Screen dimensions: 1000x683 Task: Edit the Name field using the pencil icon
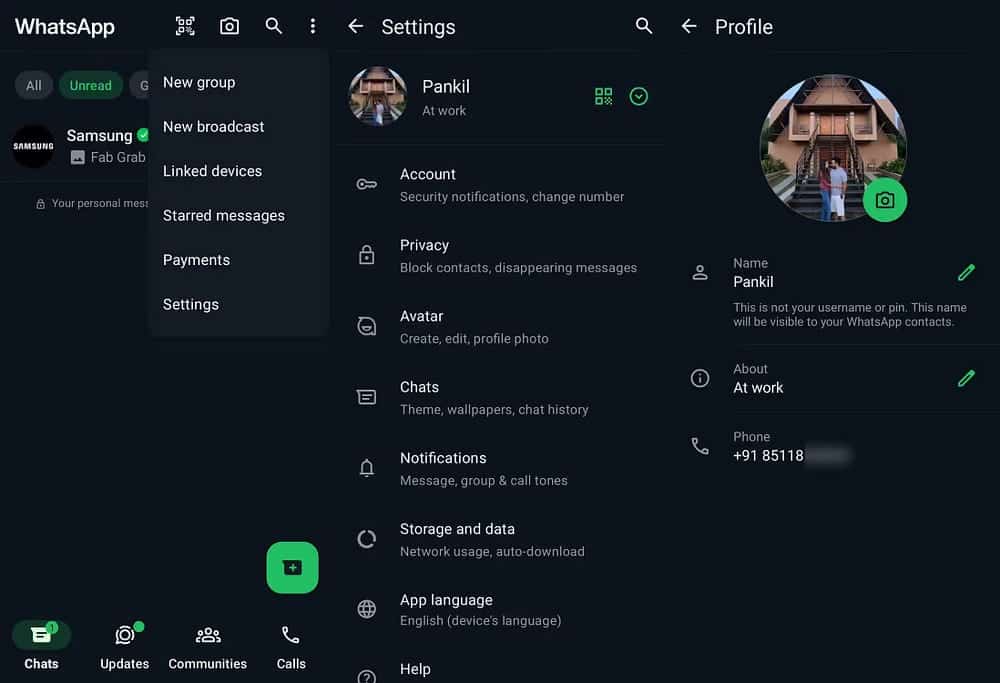[x=965, y=272]
